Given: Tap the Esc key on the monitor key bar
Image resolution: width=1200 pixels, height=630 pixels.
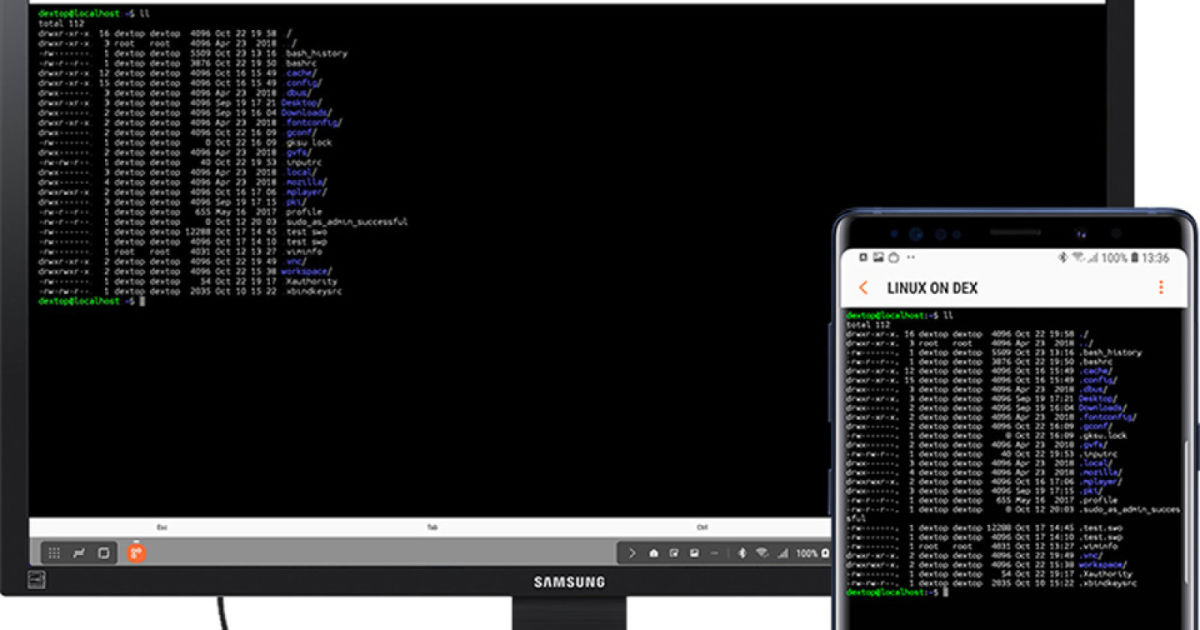Looking at the screenshot, I should click(x=162, y=527).
